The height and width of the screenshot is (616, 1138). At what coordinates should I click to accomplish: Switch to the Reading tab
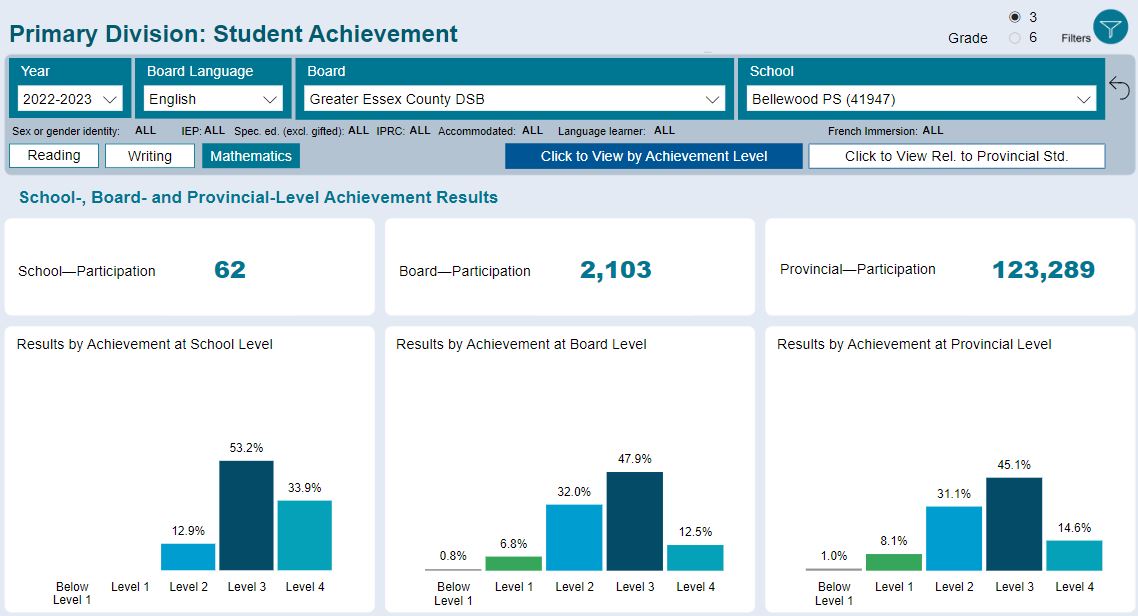click(x=54, y=156)
